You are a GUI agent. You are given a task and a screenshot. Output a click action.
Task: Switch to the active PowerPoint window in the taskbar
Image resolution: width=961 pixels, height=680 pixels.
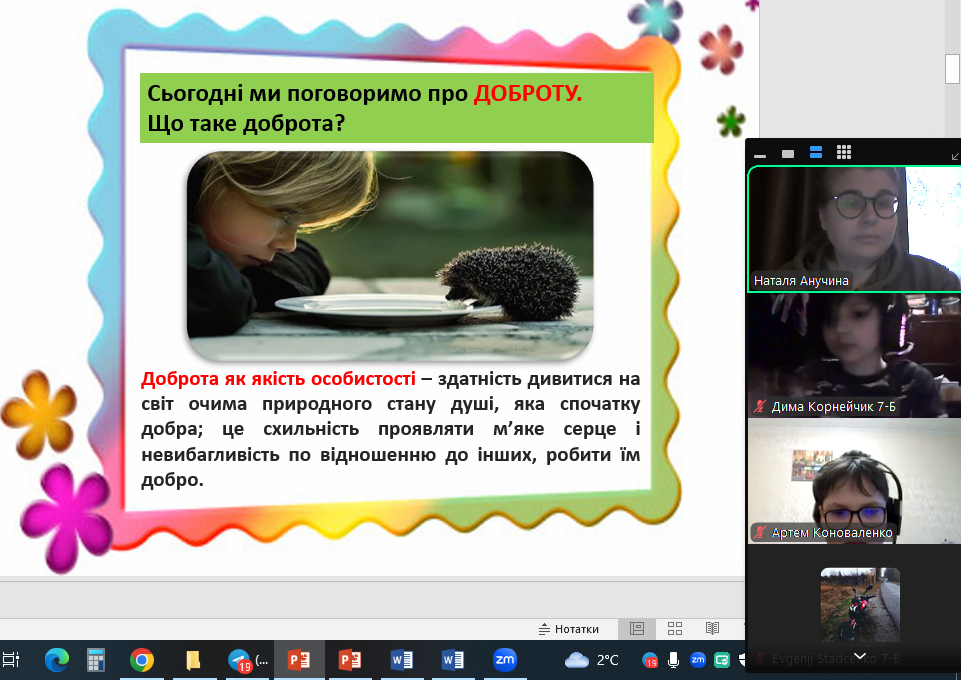click(299, 660)
